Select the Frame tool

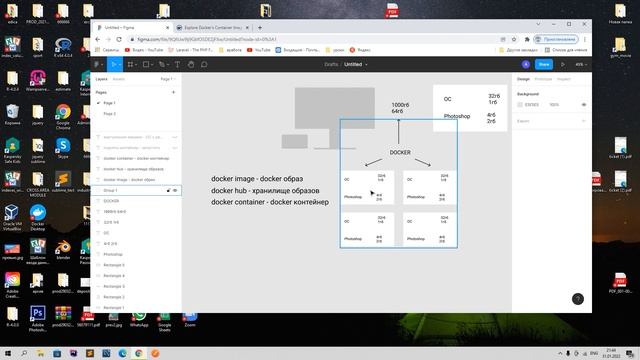tap(131, 64)
